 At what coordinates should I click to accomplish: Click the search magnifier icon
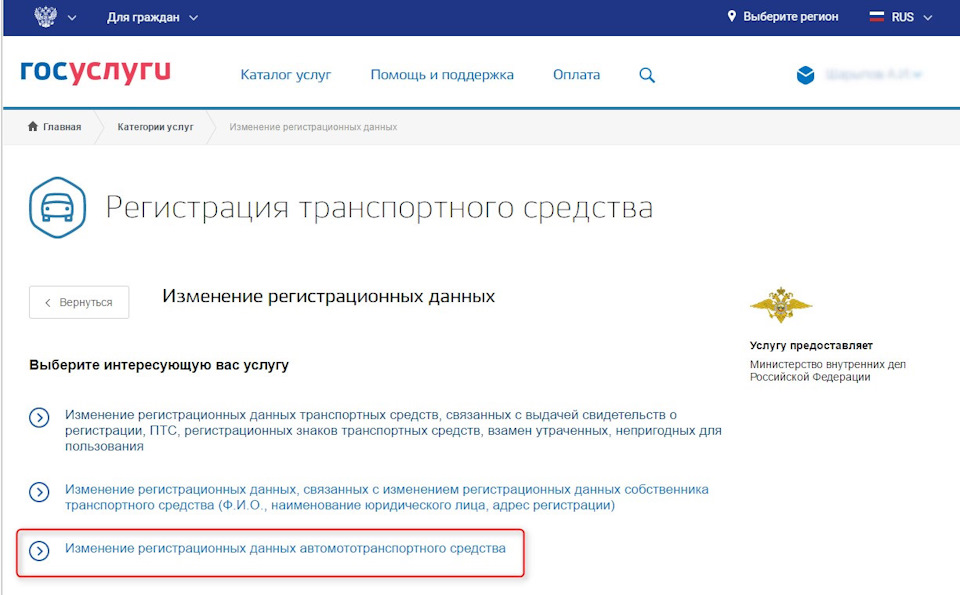click(x=647, y=75)
